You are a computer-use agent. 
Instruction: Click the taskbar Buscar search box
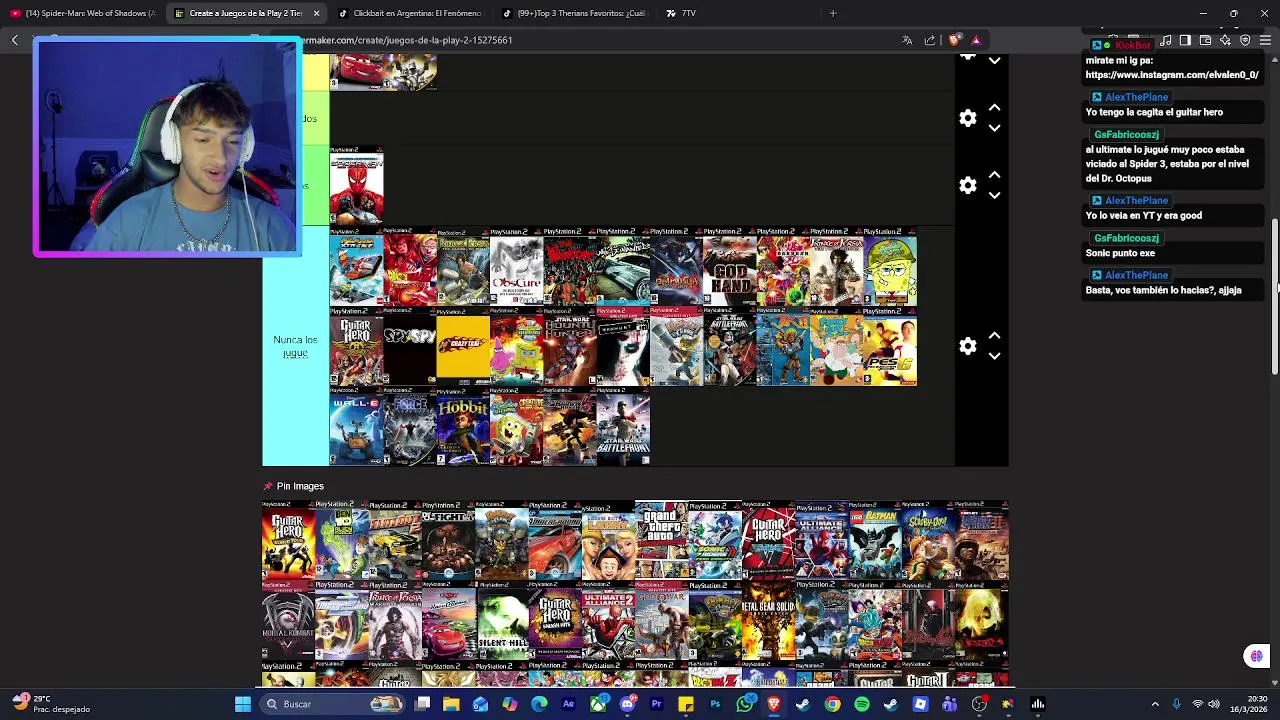[x=330, y=704]
